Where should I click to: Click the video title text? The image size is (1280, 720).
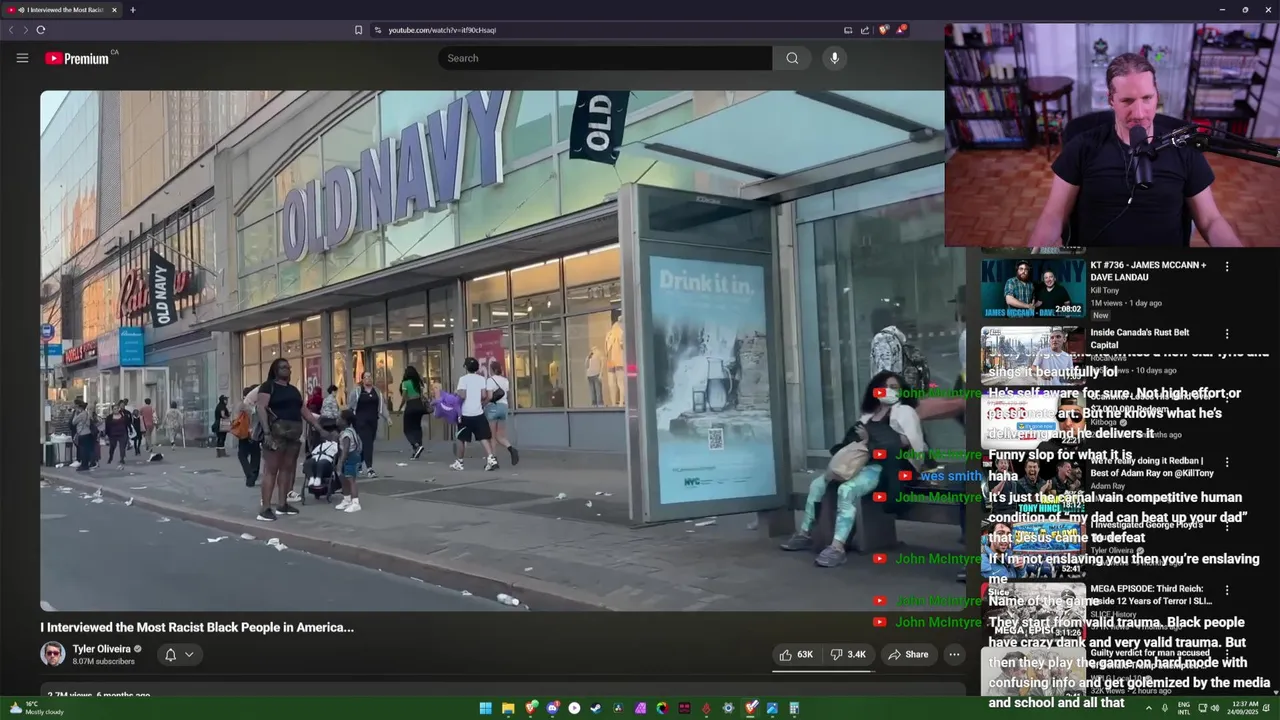tap(197, 627)
